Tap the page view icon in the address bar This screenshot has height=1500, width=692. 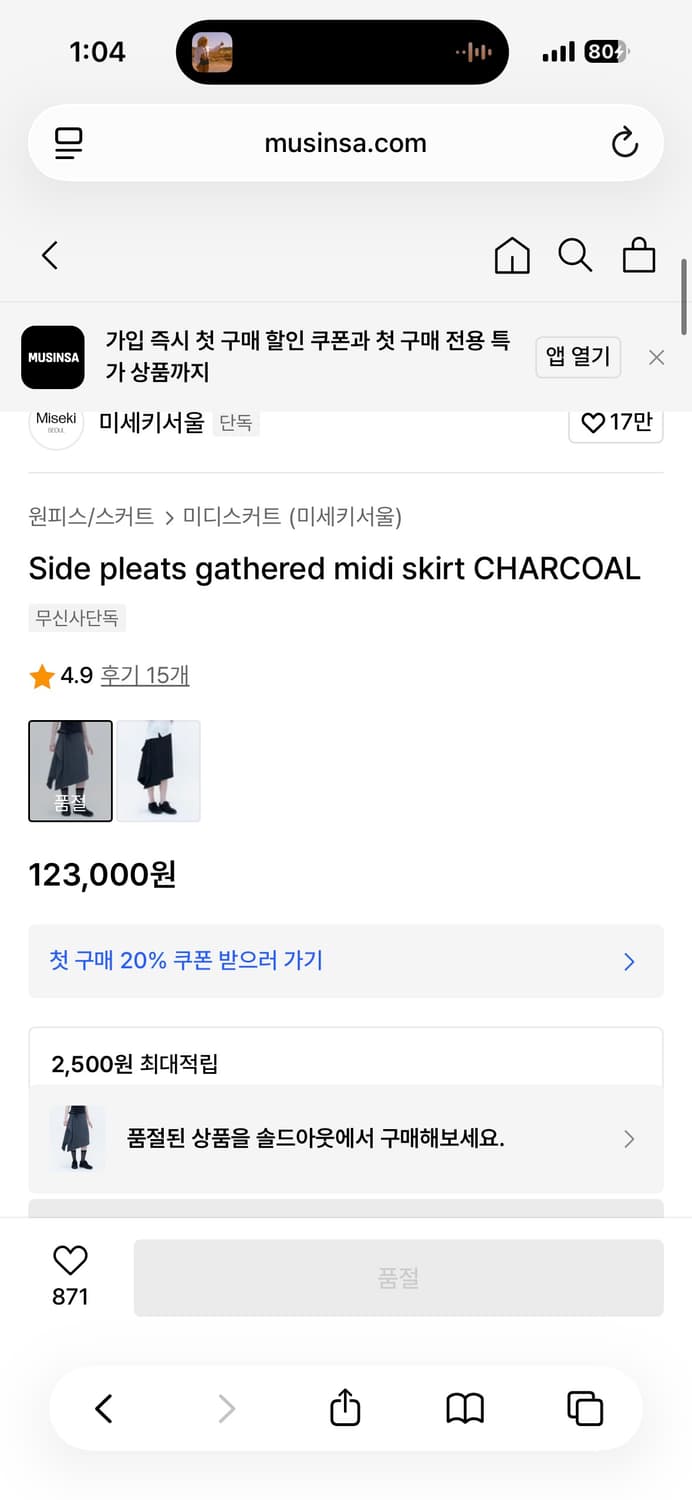point(68,142)
